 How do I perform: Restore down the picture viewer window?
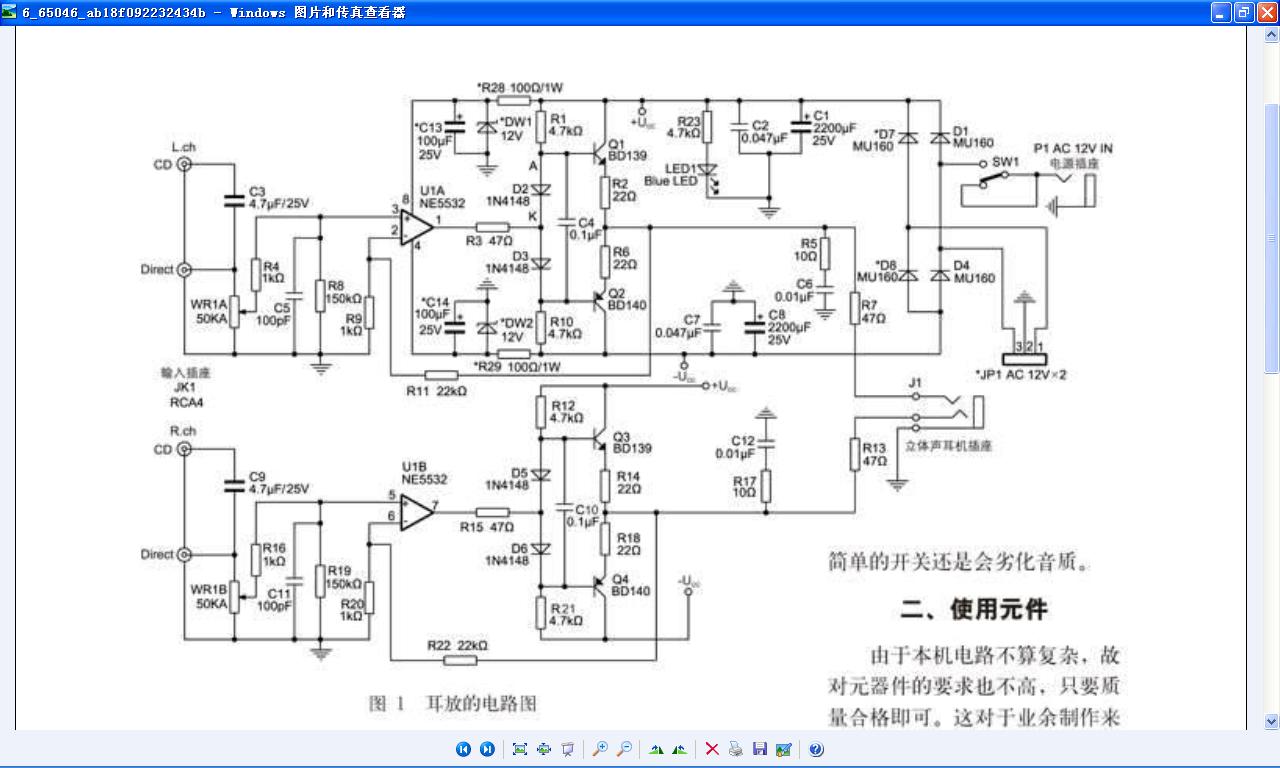pyautogui.click(x=1244, y=12)
